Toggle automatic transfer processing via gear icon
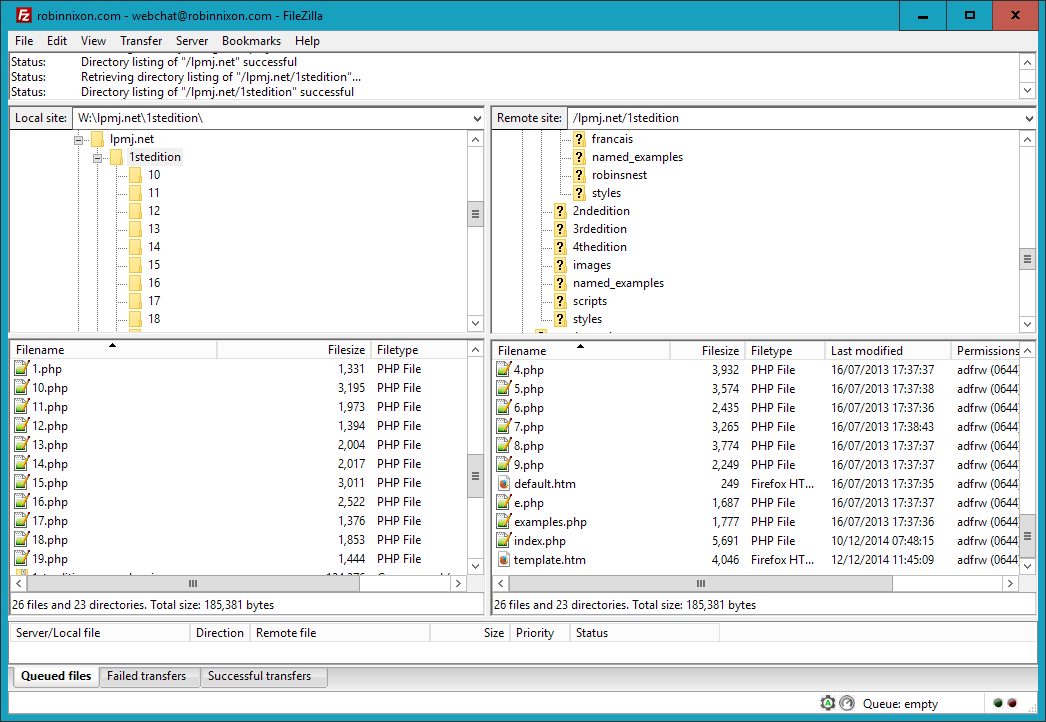The image size is (1046, 722). [827, 703]
